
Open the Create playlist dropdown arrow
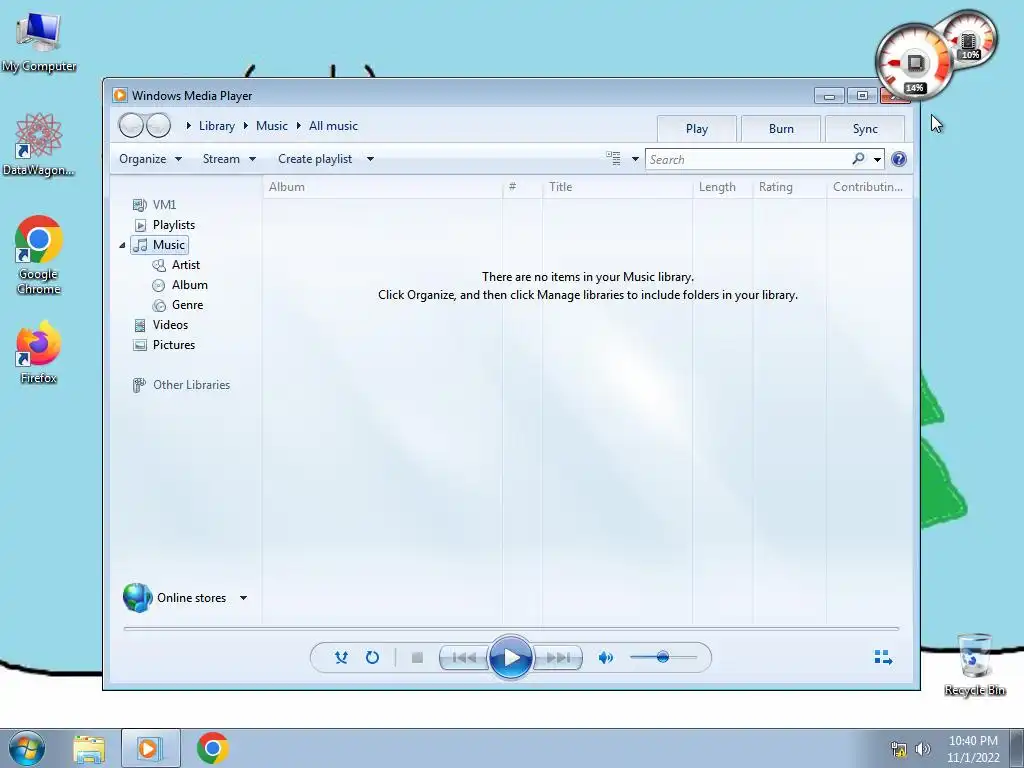click(370, 159)
